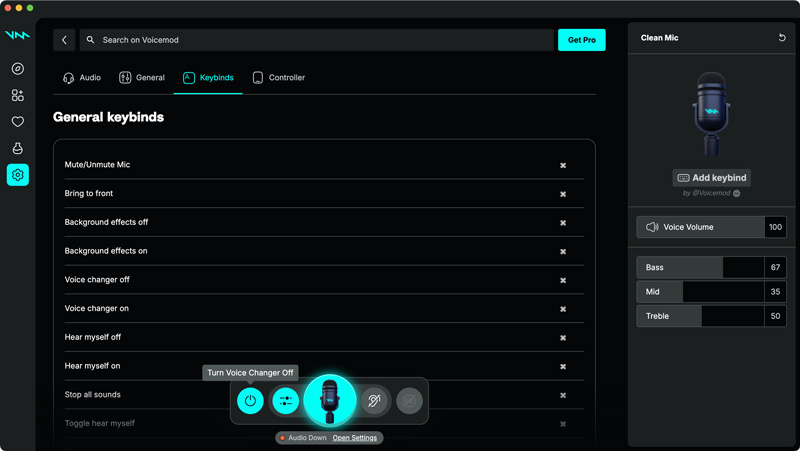Screen dimensions: 800x451
Task: Click the large microphone icon in floating bar
Action: click(x=330, y=400)
